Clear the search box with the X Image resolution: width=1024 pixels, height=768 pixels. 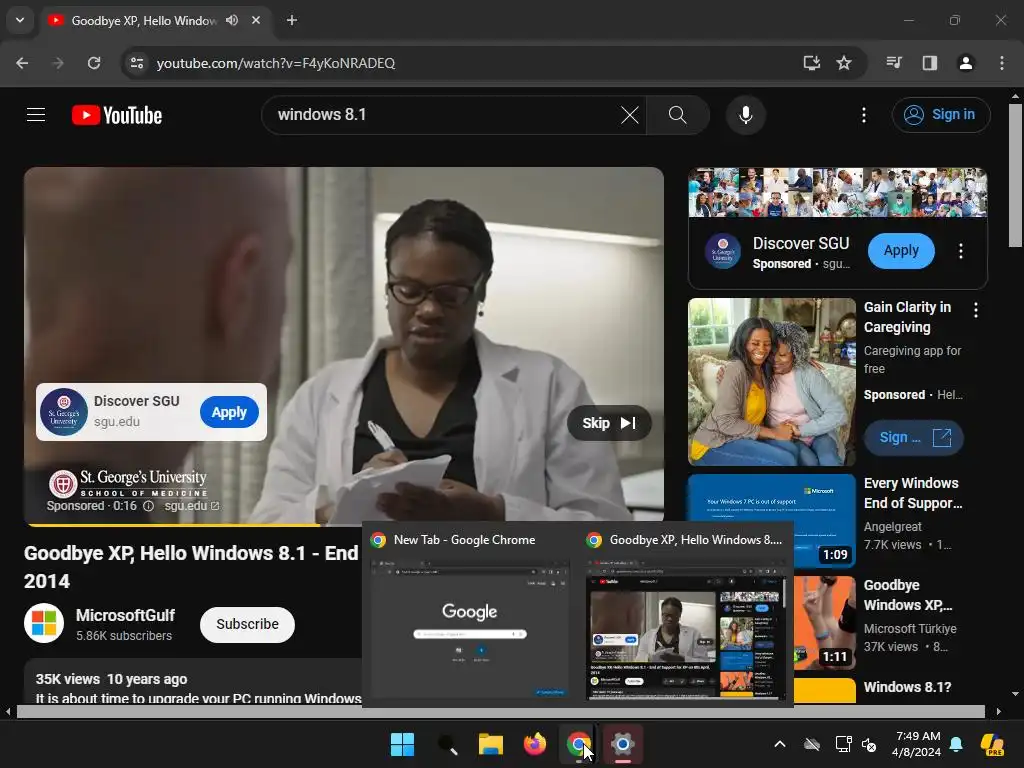[x=630, y=115]
